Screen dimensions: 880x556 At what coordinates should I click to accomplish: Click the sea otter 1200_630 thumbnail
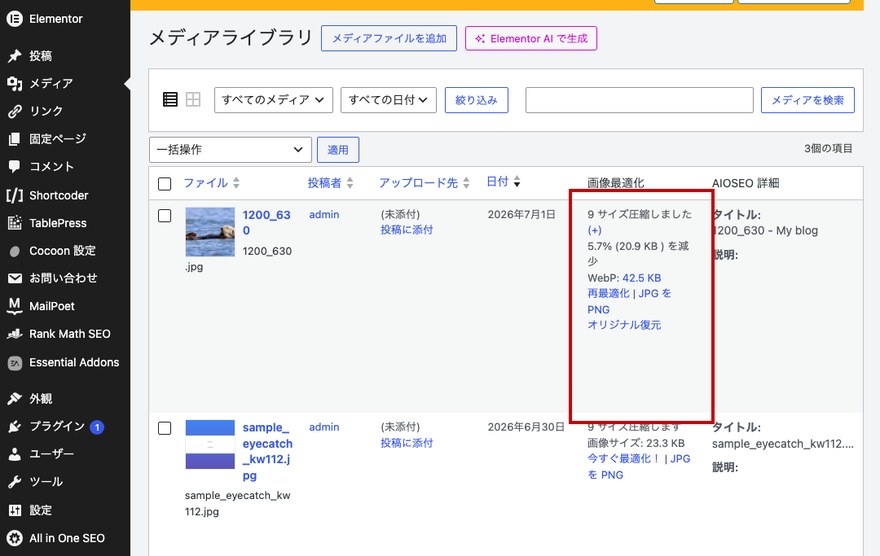[x=210, y=232]
